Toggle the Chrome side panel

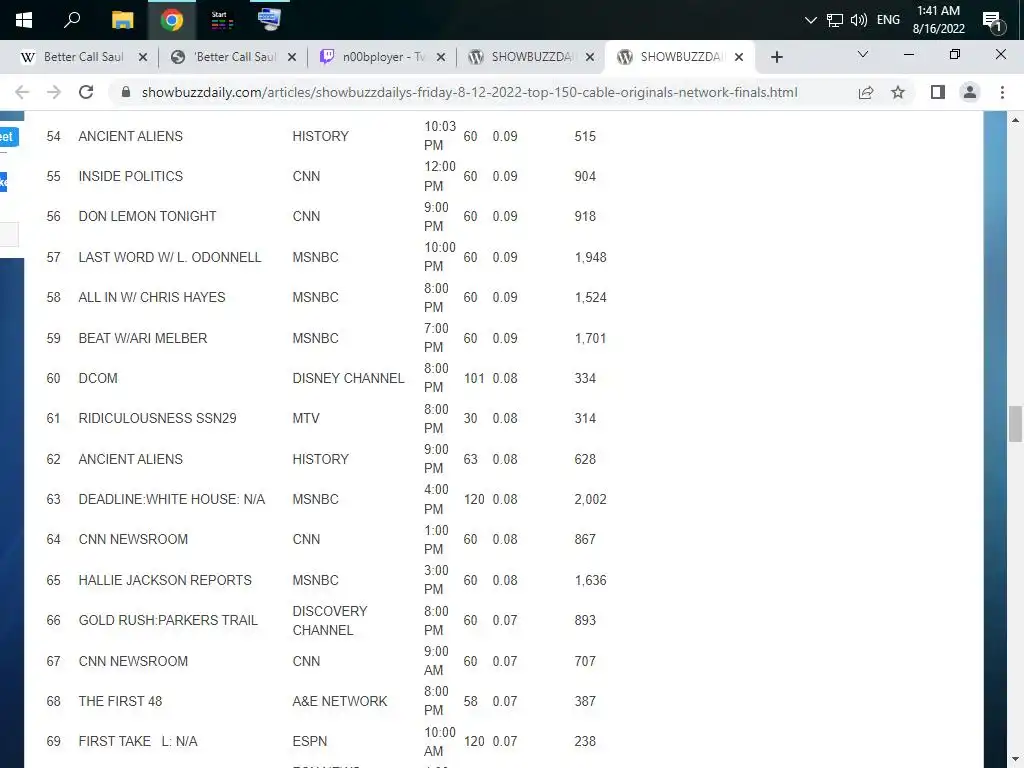[938, 92]
